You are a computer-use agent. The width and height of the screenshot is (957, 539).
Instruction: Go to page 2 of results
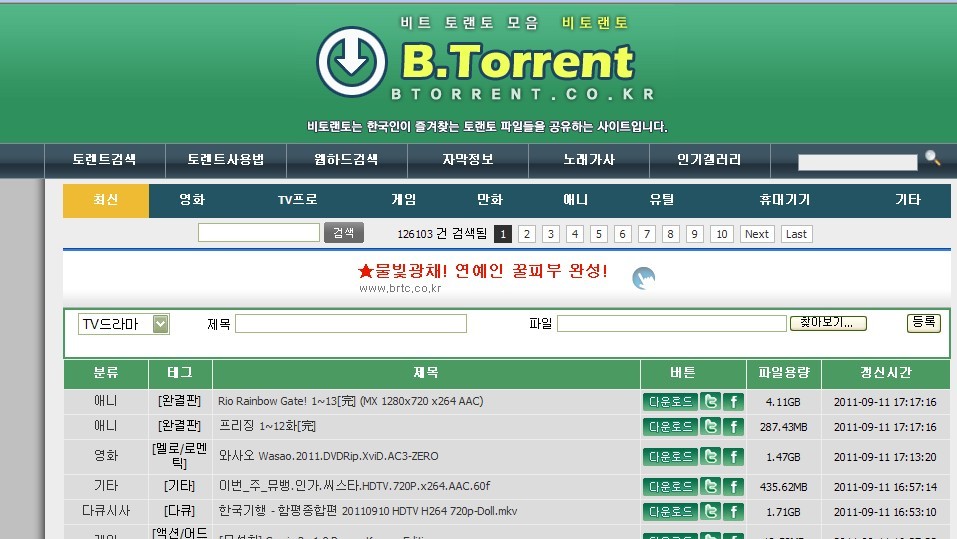(527, 234)
